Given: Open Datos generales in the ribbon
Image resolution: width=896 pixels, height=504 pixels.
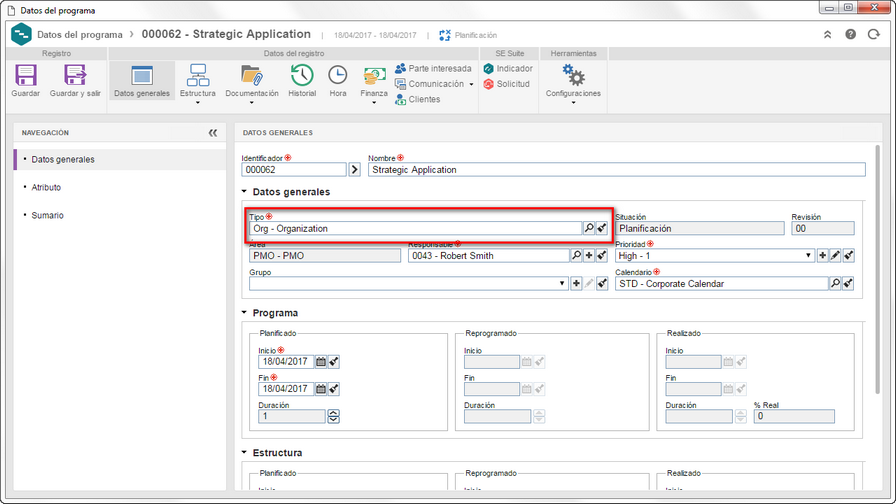Looking at the screenshot, I should pyautogui.click(x=142, y=81).
